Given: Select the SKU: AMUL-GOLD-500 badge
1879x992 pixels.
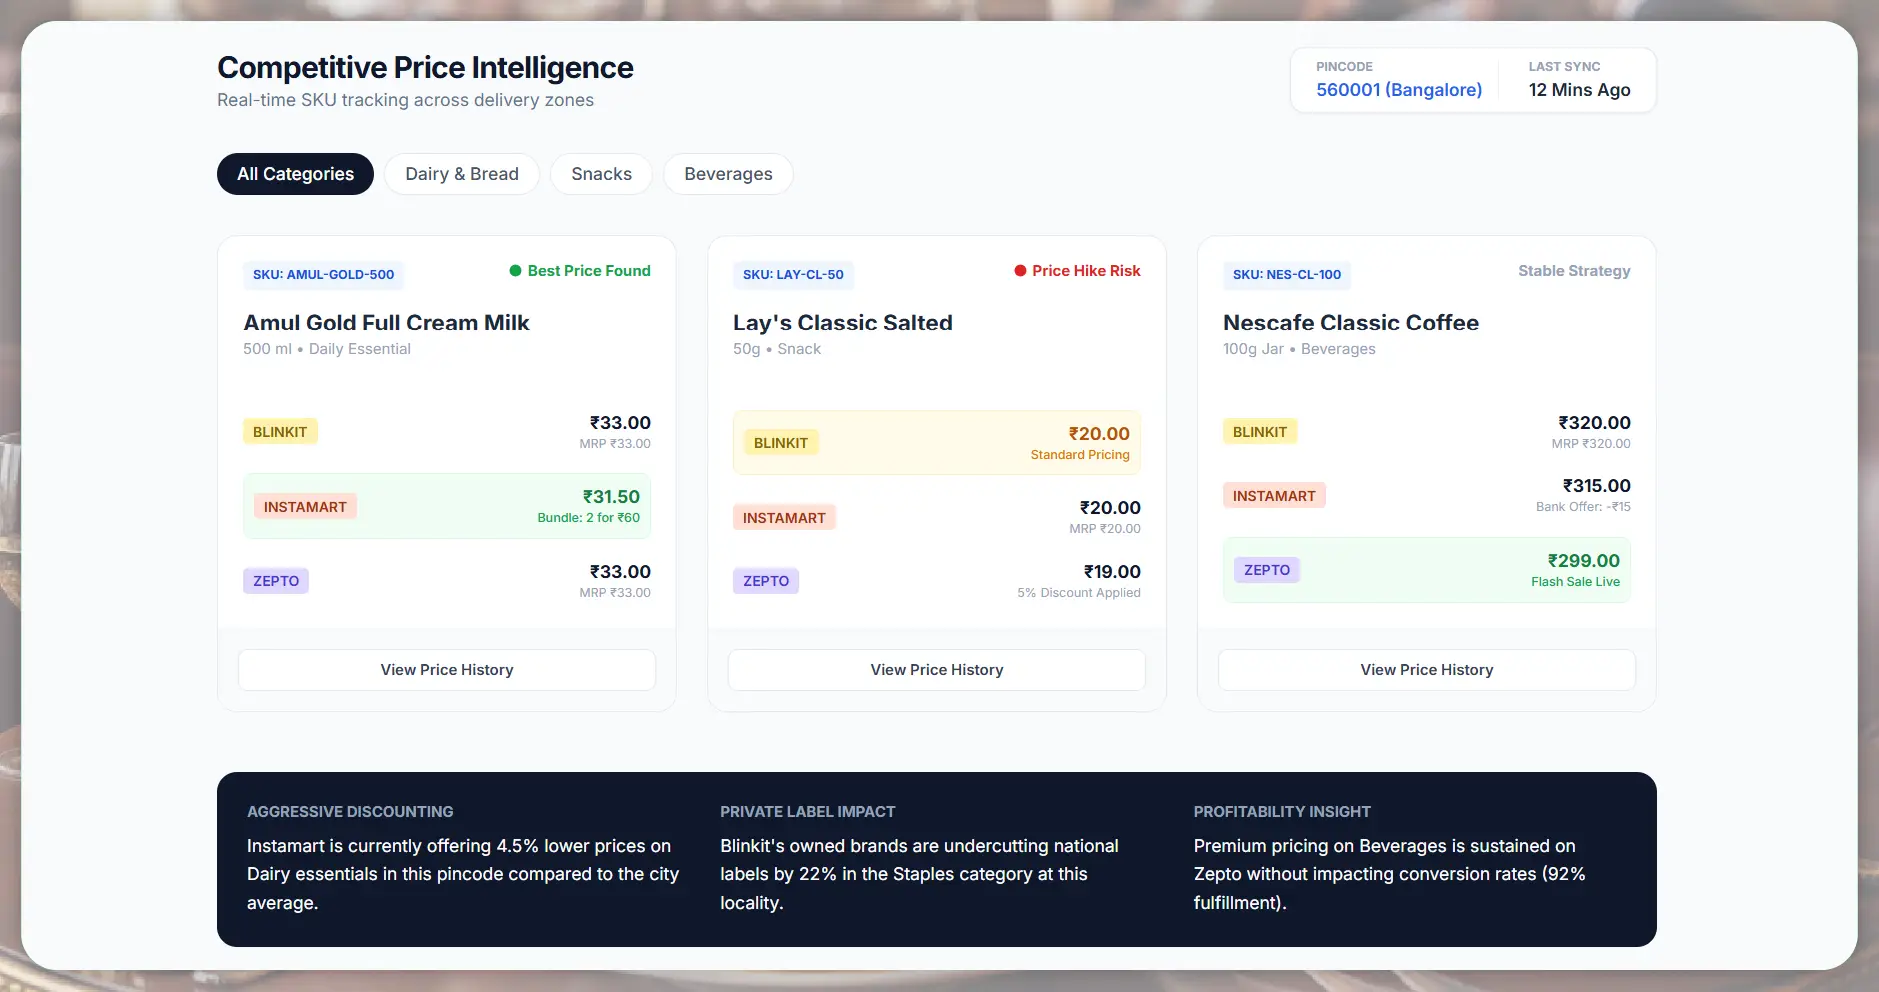Looking at the screenshot, I should 323,275.
